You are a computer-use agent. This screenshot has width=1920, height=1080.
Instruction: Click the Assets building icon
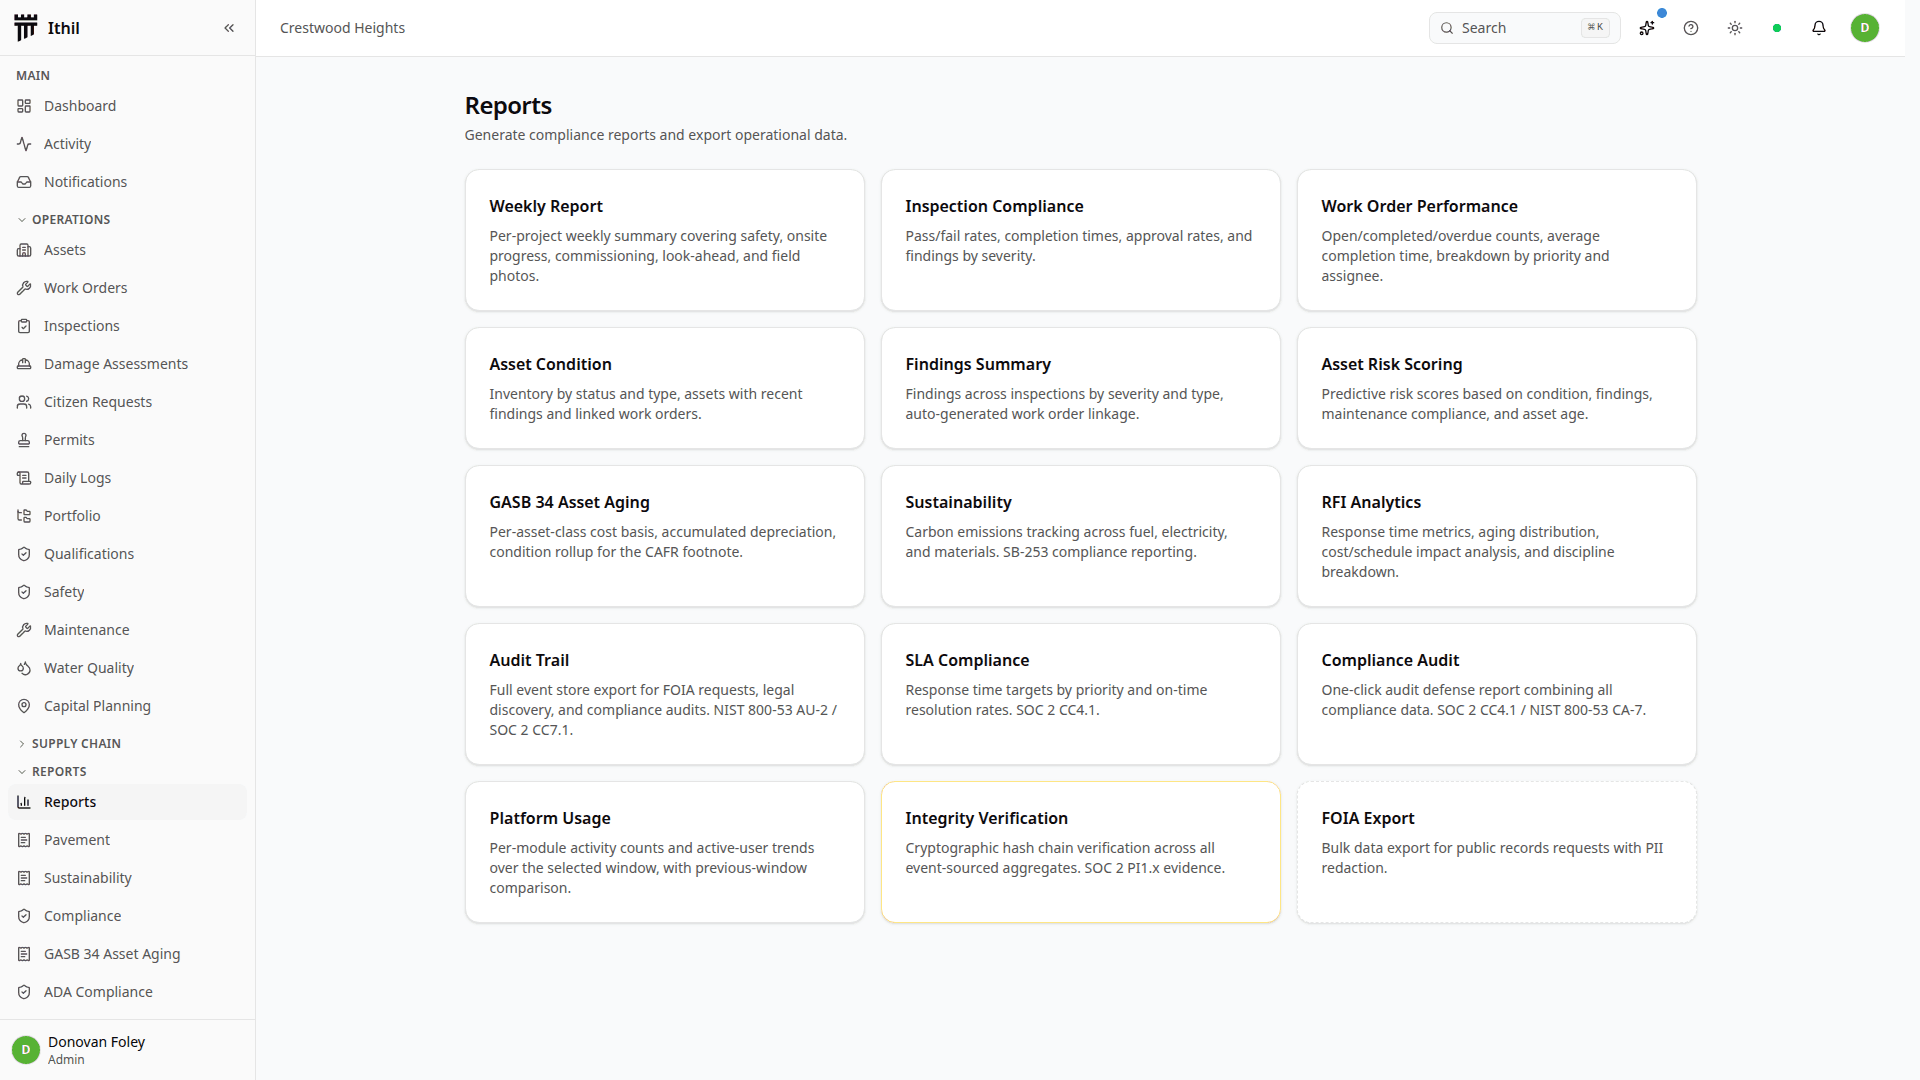[24, 250]
